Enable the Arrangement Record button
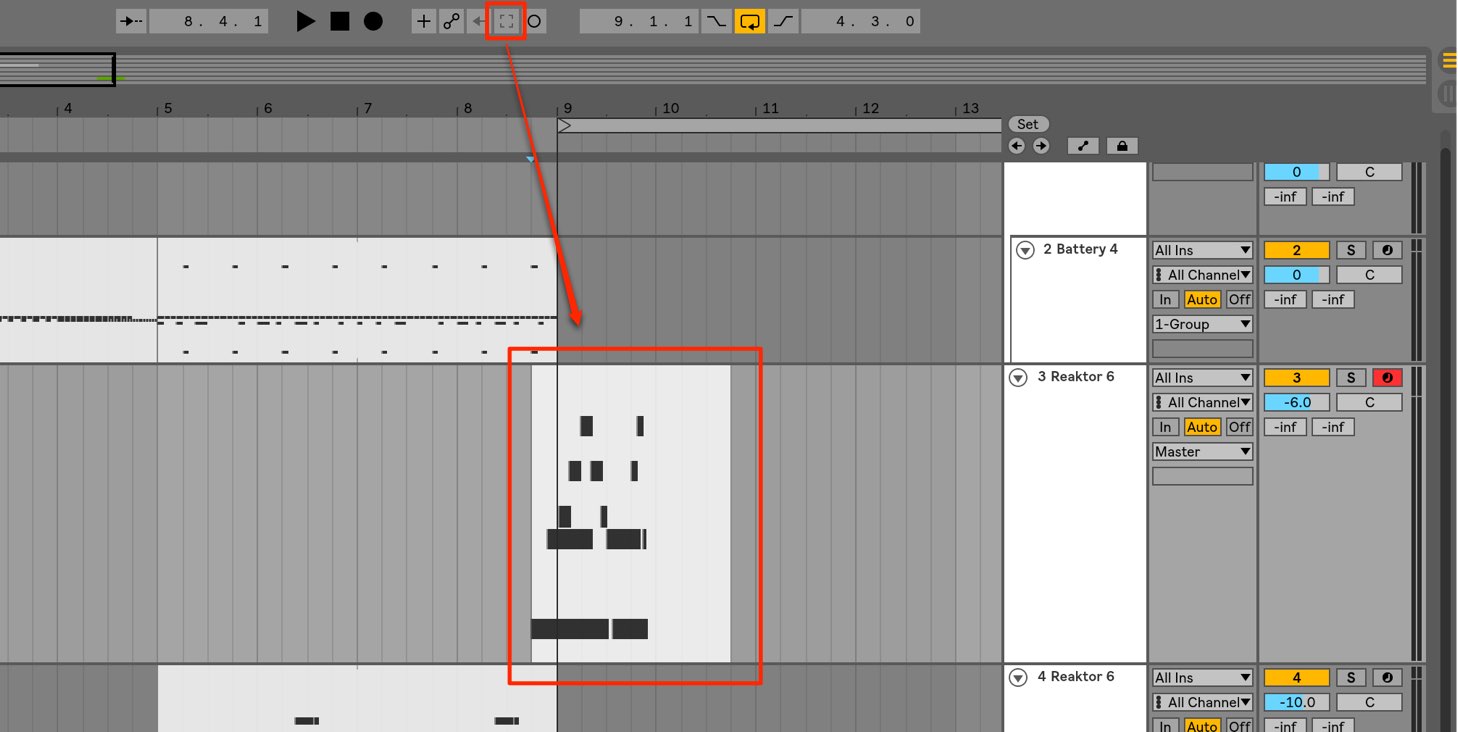This screenshot has height=732, width=1458. pyautogui.click(x=373, y=21)
